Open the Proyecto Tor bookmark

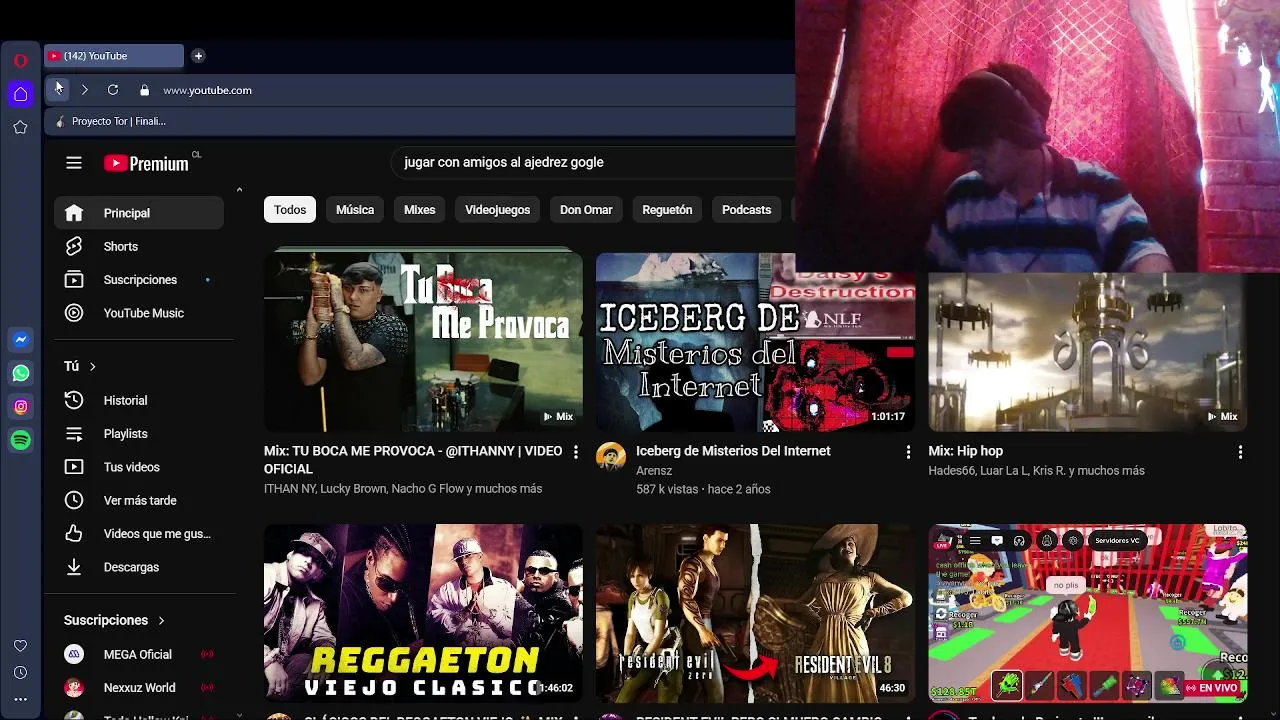point(111,121)
